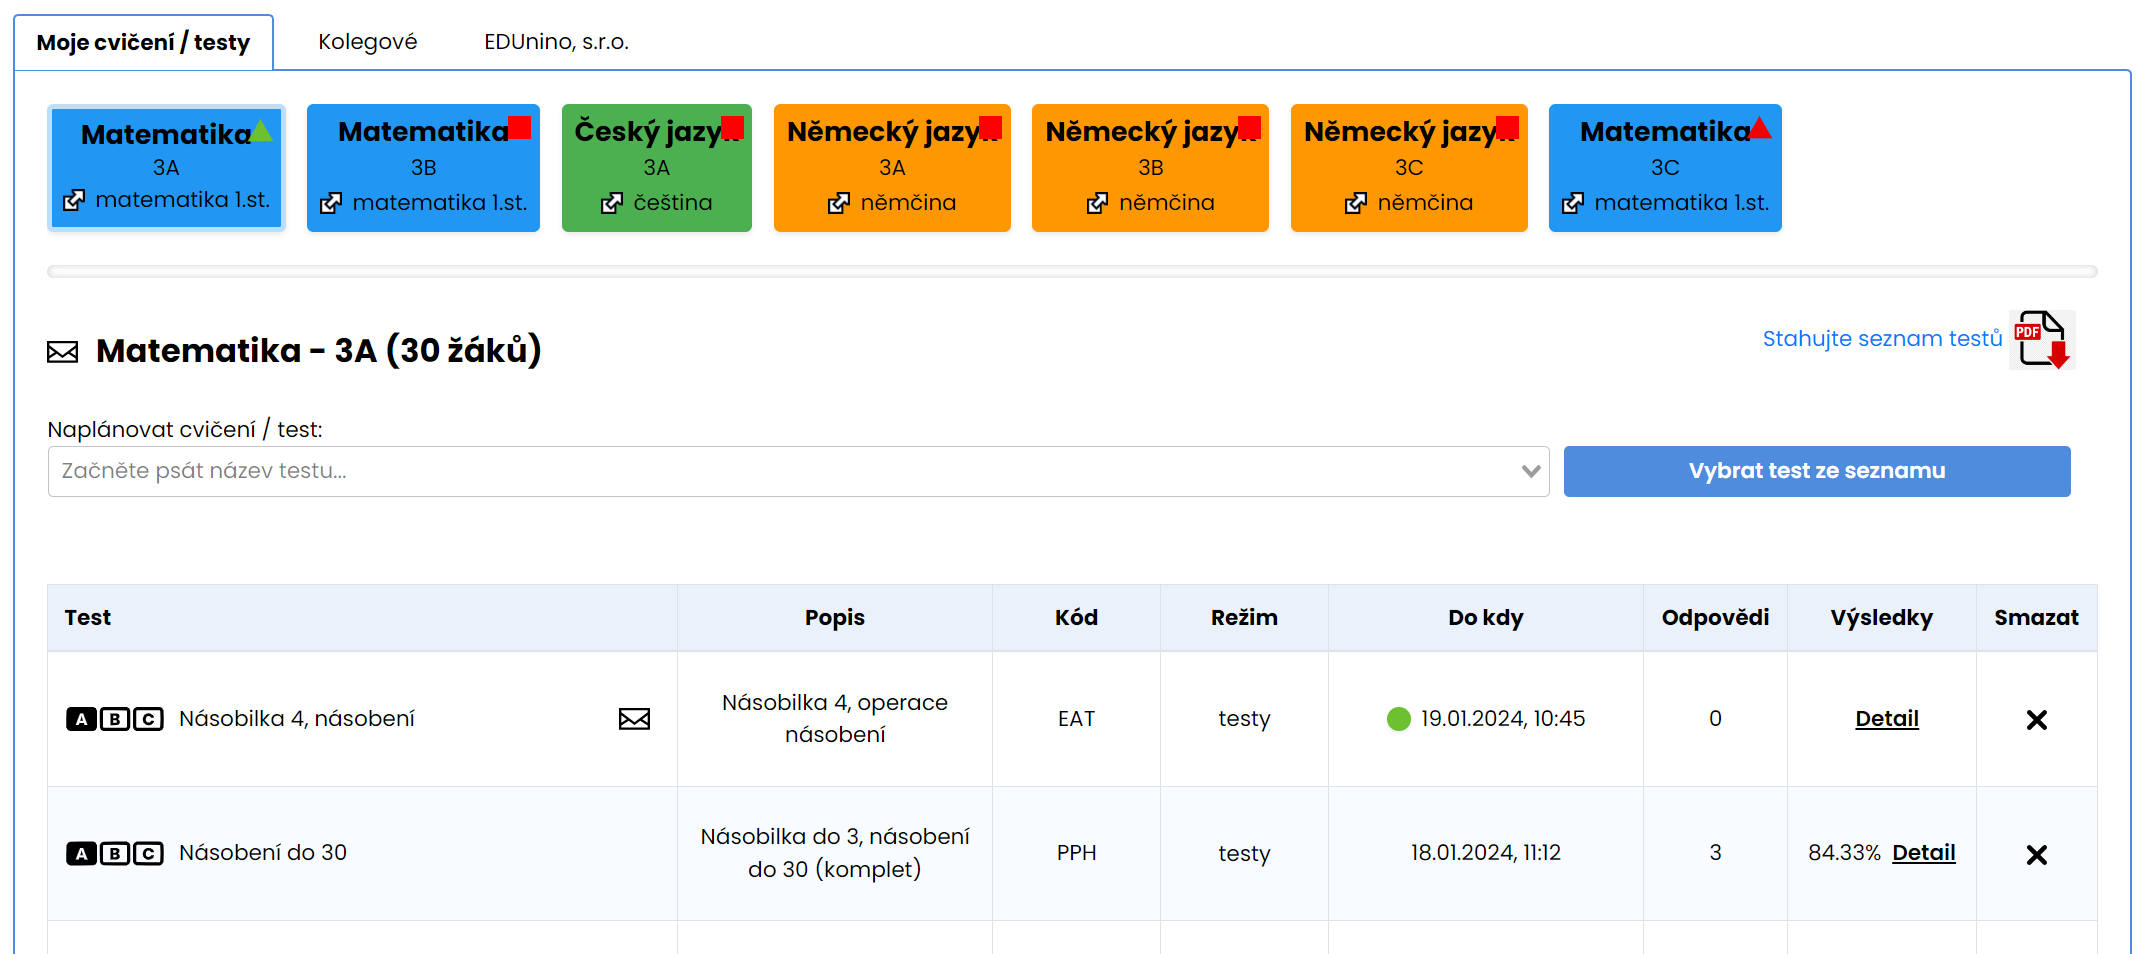Click horizontal scrollbar under class cards

click(1072, 271)
